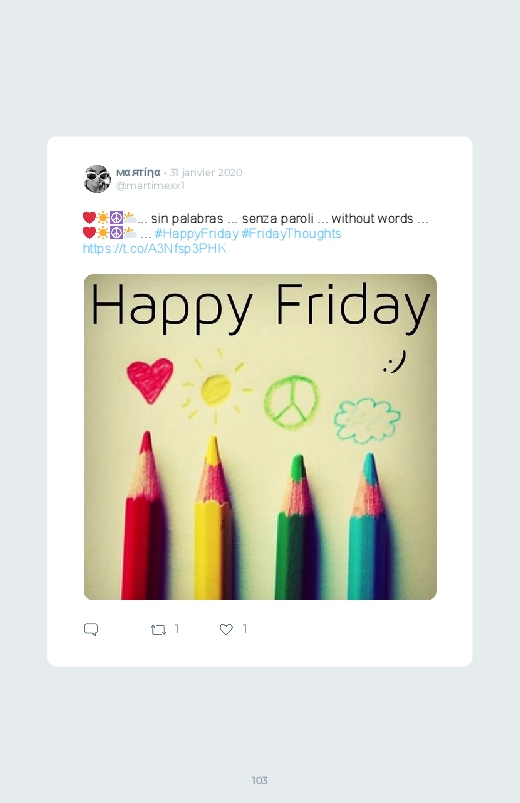Screen dimensions: 520x803
Task: Open the #FridayThoughts hashtag
Action: coord(291,234)
